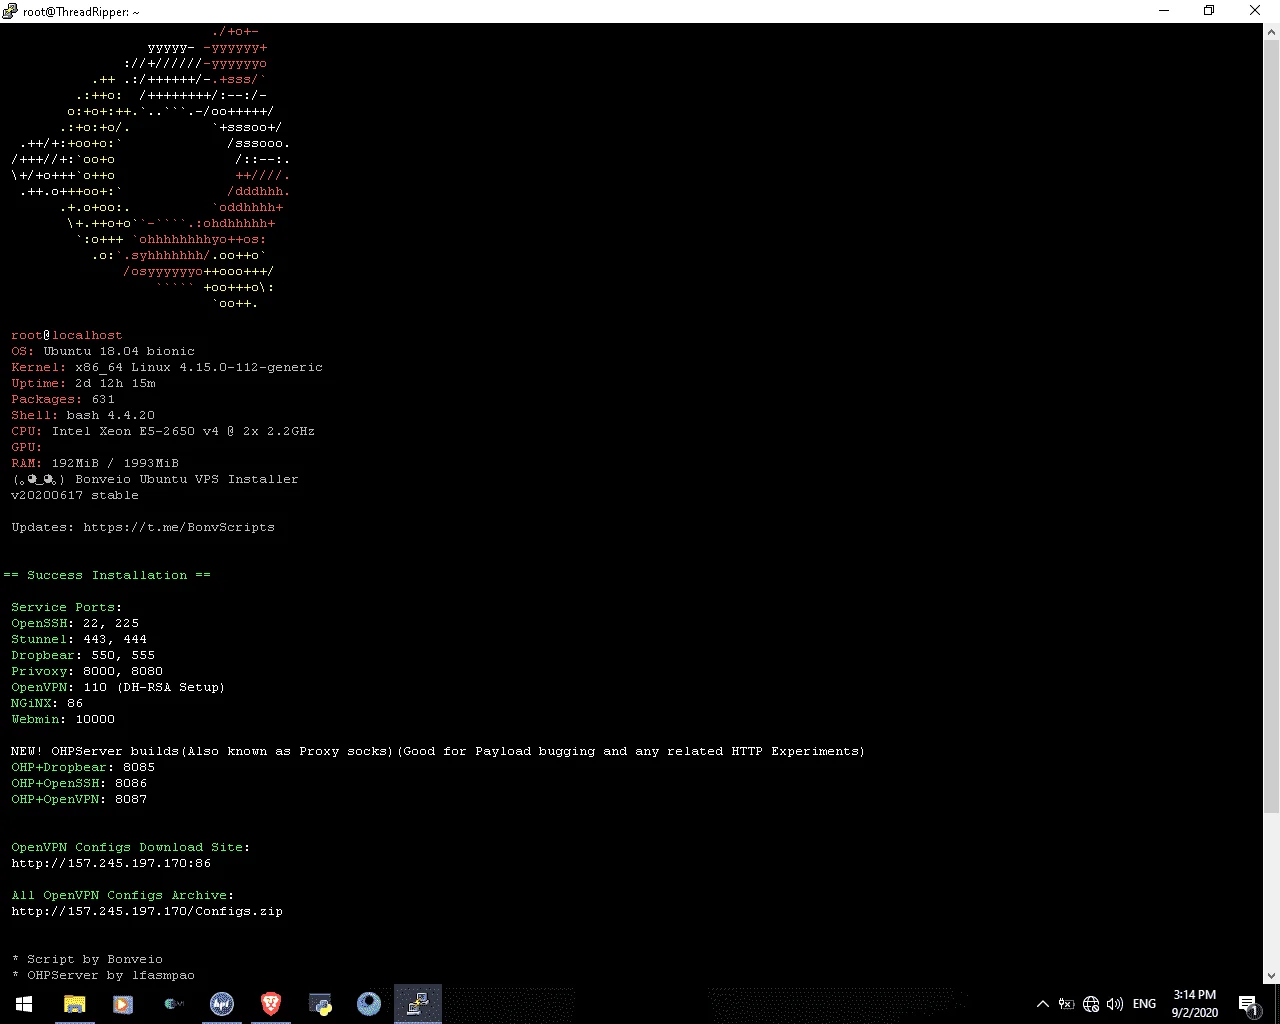This screenshot has width=1280, height=1024.
Task: Open the network globe tray icon
Action: pyautogui.click(x=1091, y=1004)
